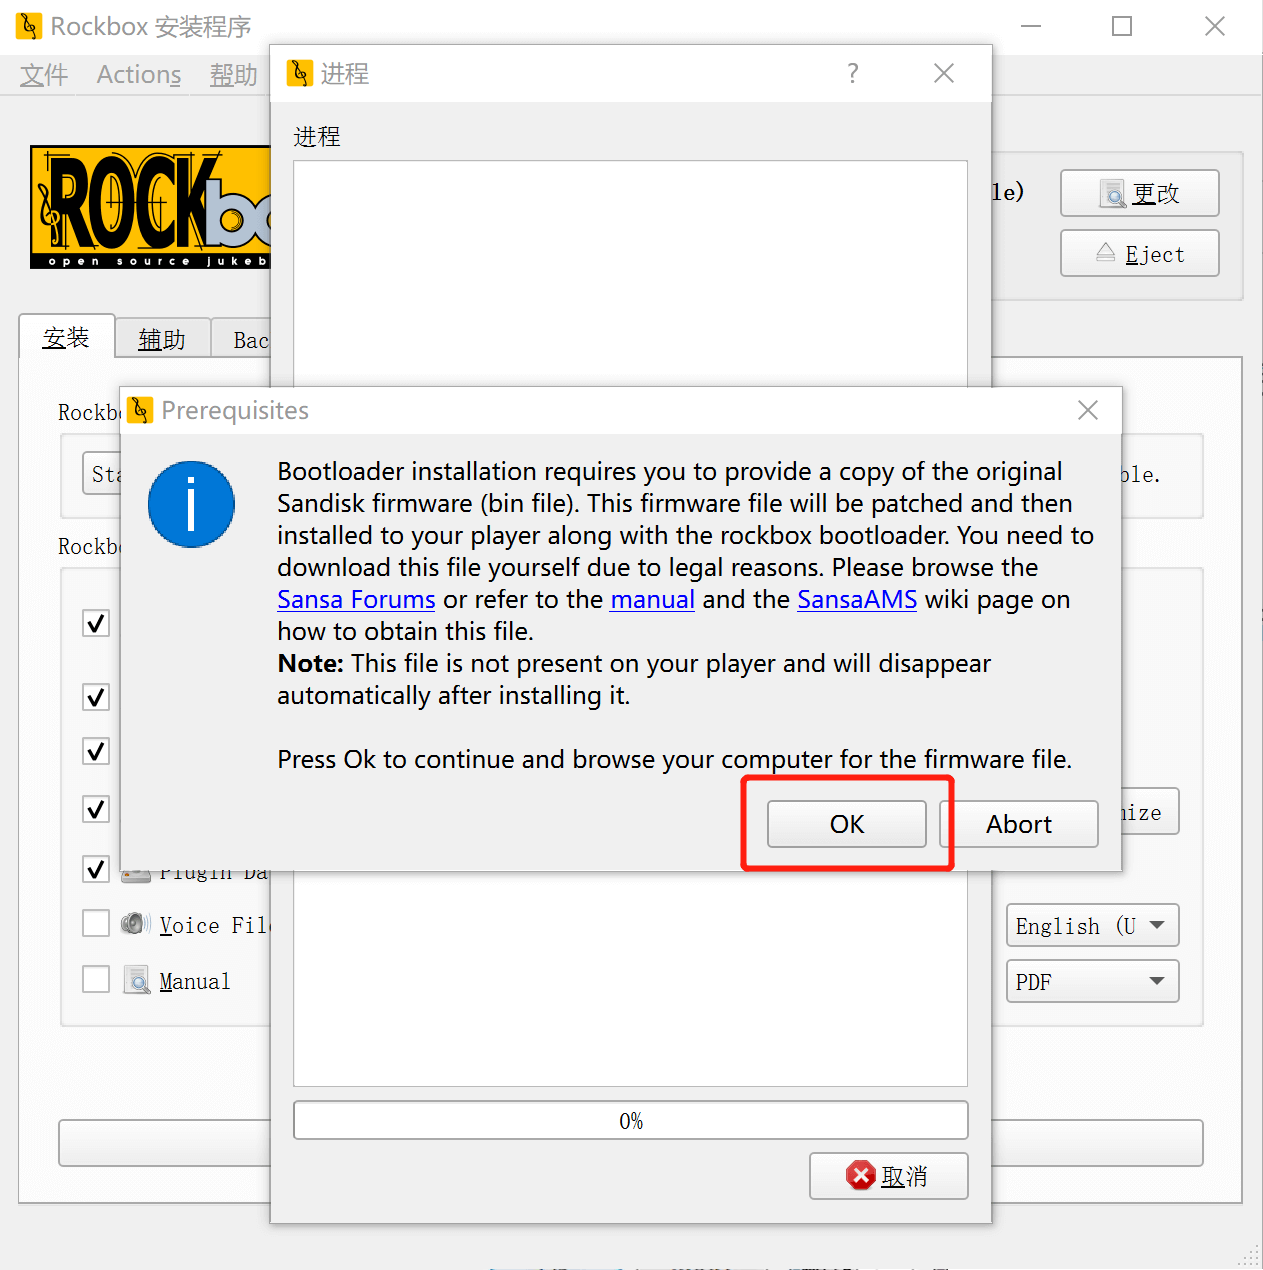Click the Rockbox logo image
Image resolution: width=1263 pixels, height=1270 pixels.
click(150, 208)
